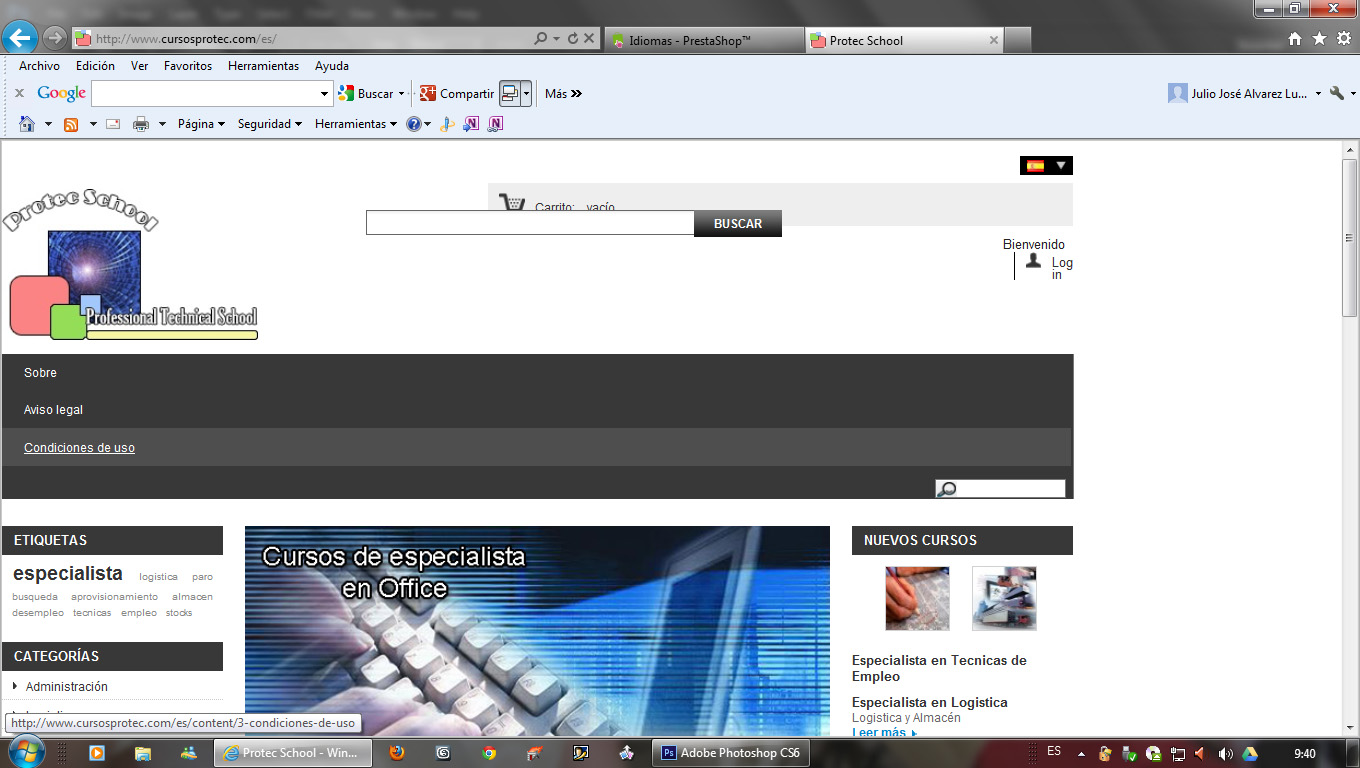Click the shopping cart icon
1360x768 pixels.
512,203
